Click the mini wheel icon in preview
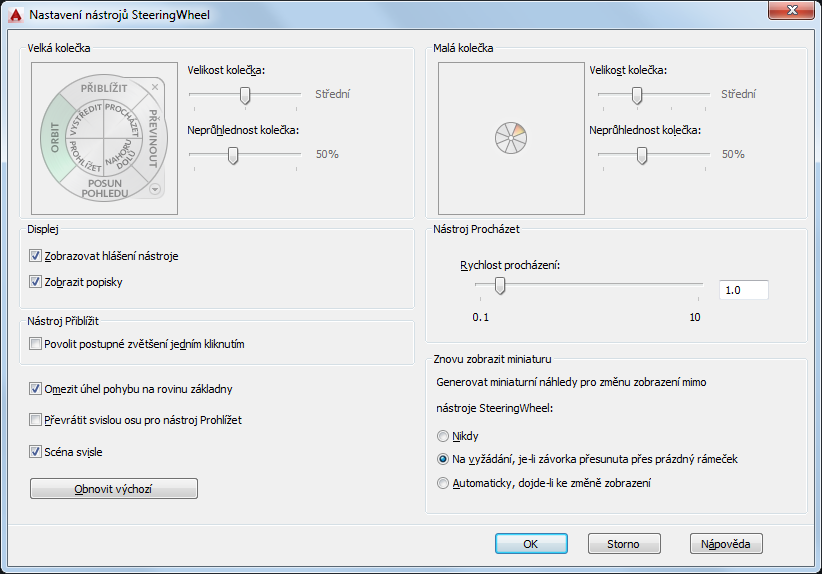This screenshot has width=822, height=574. (x=511, y=138)
